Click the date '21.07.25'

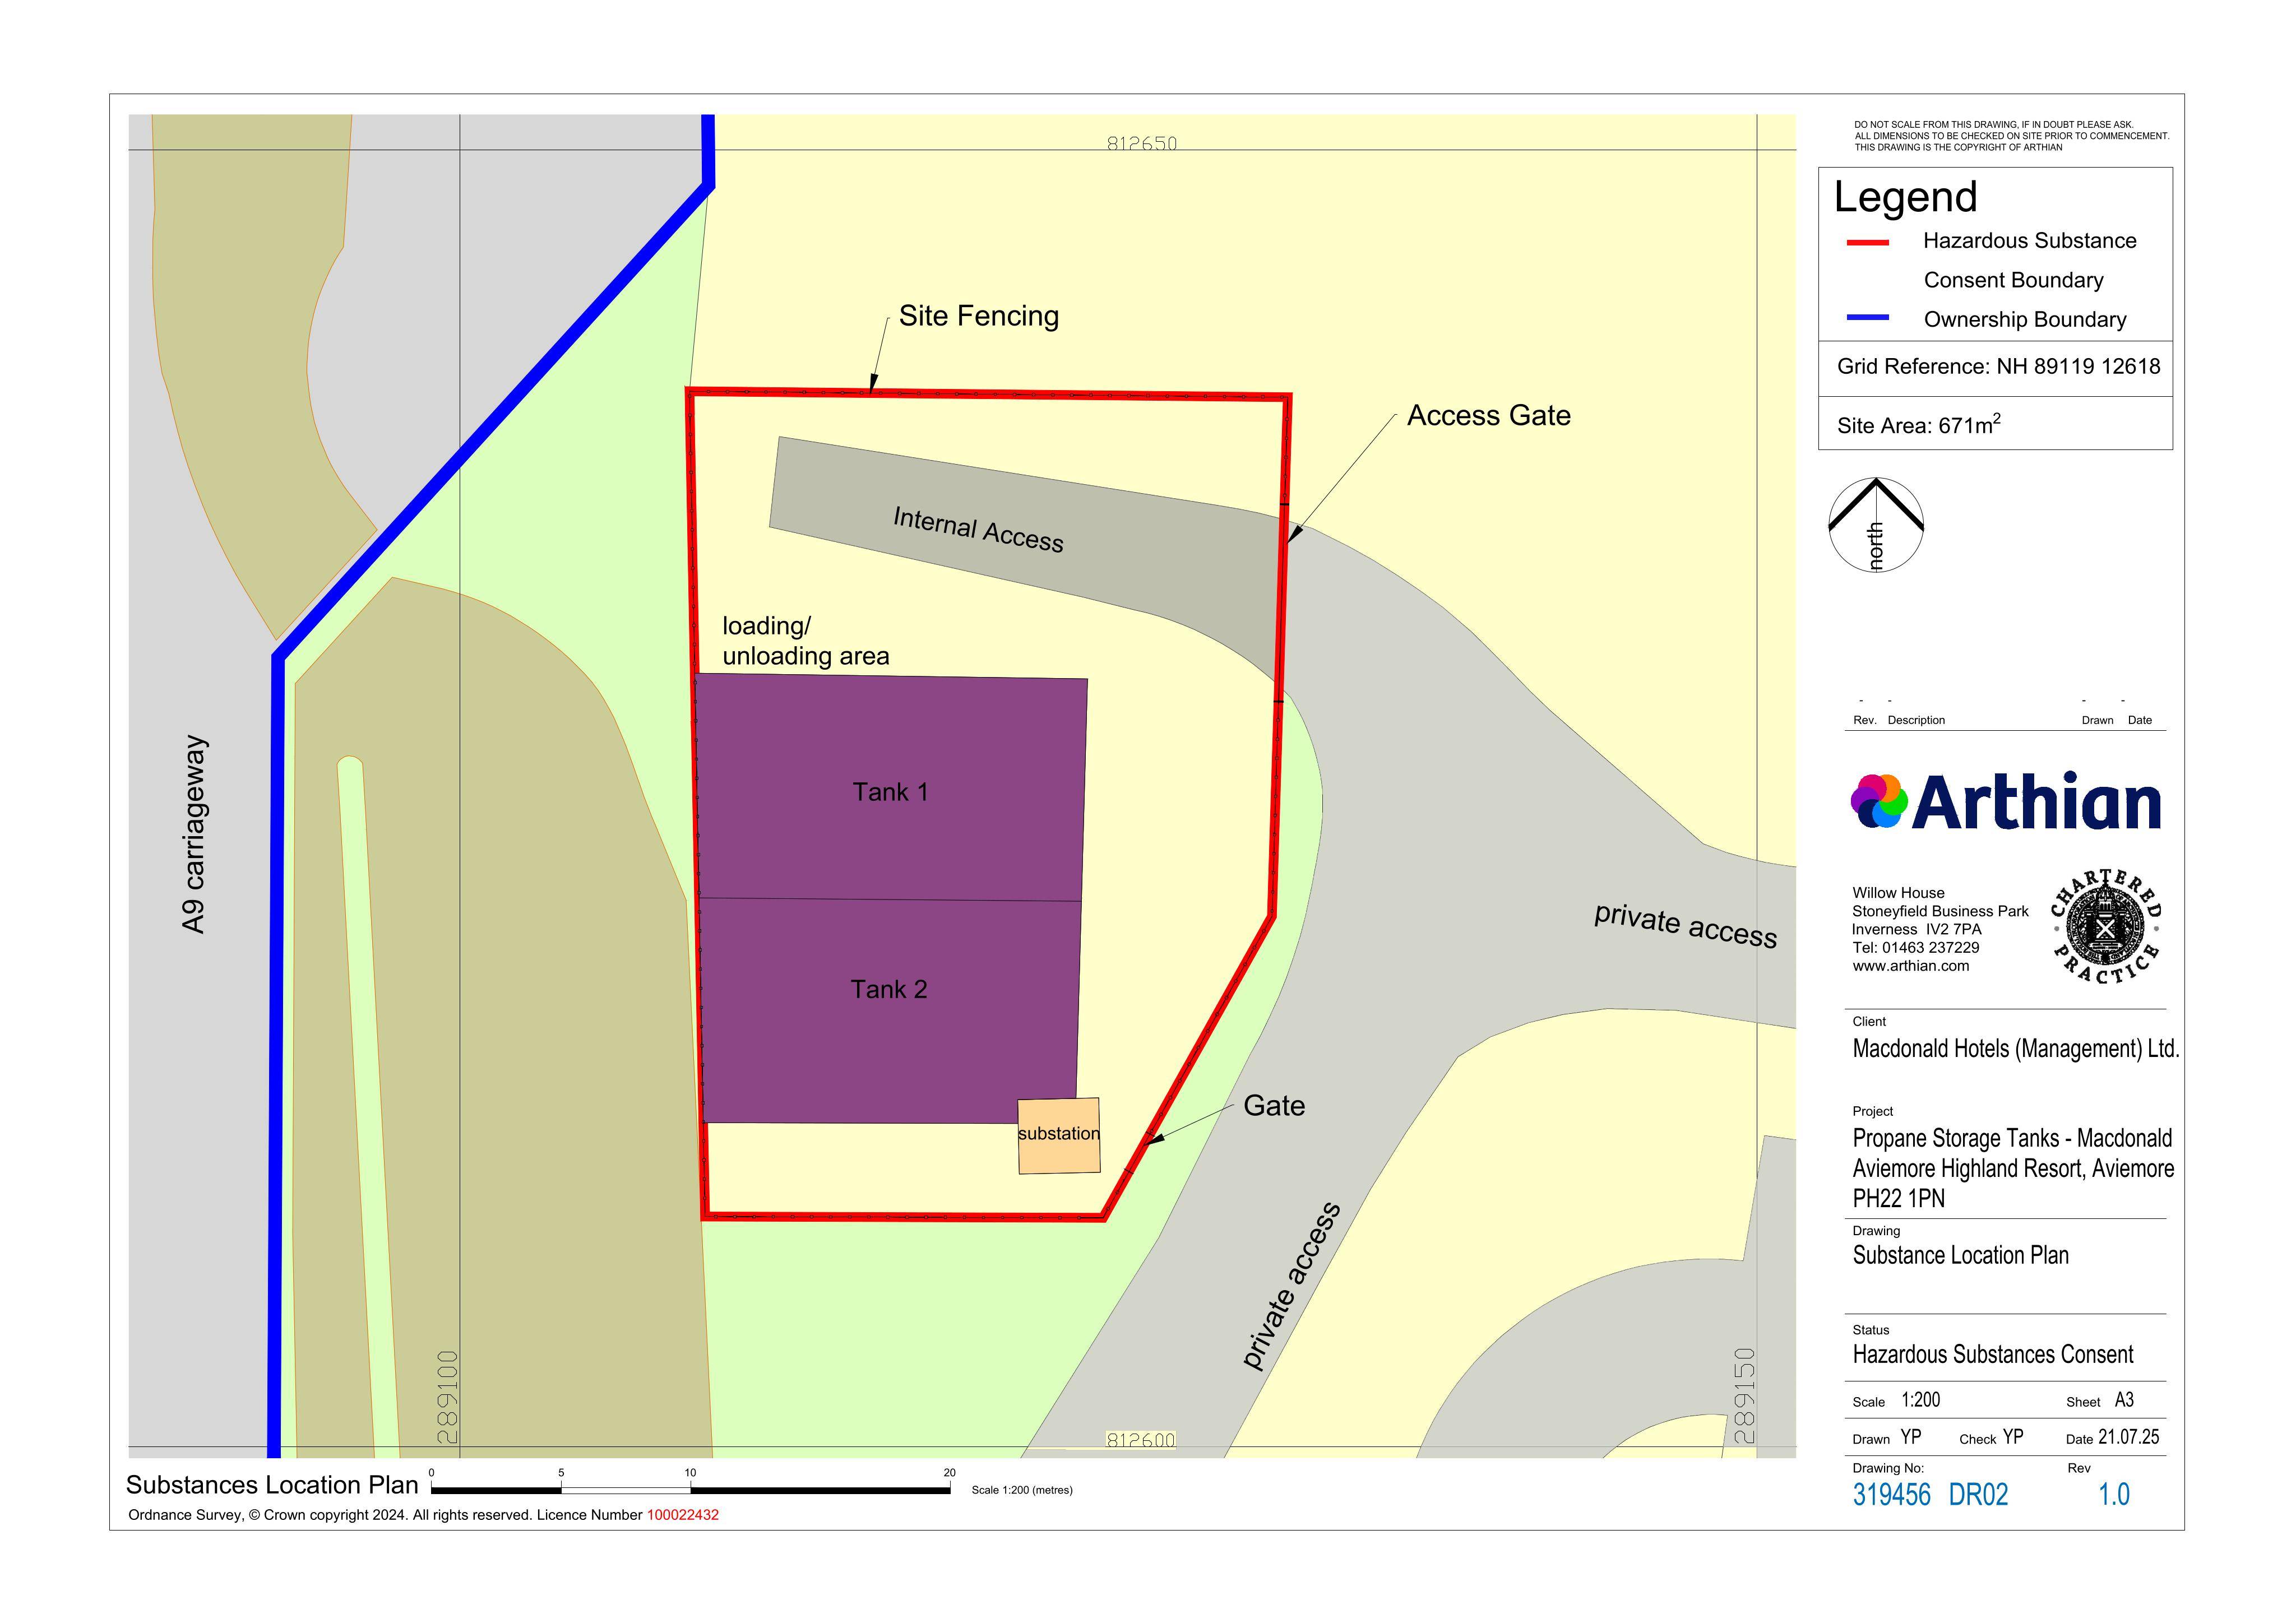tap(2129, 1438)
